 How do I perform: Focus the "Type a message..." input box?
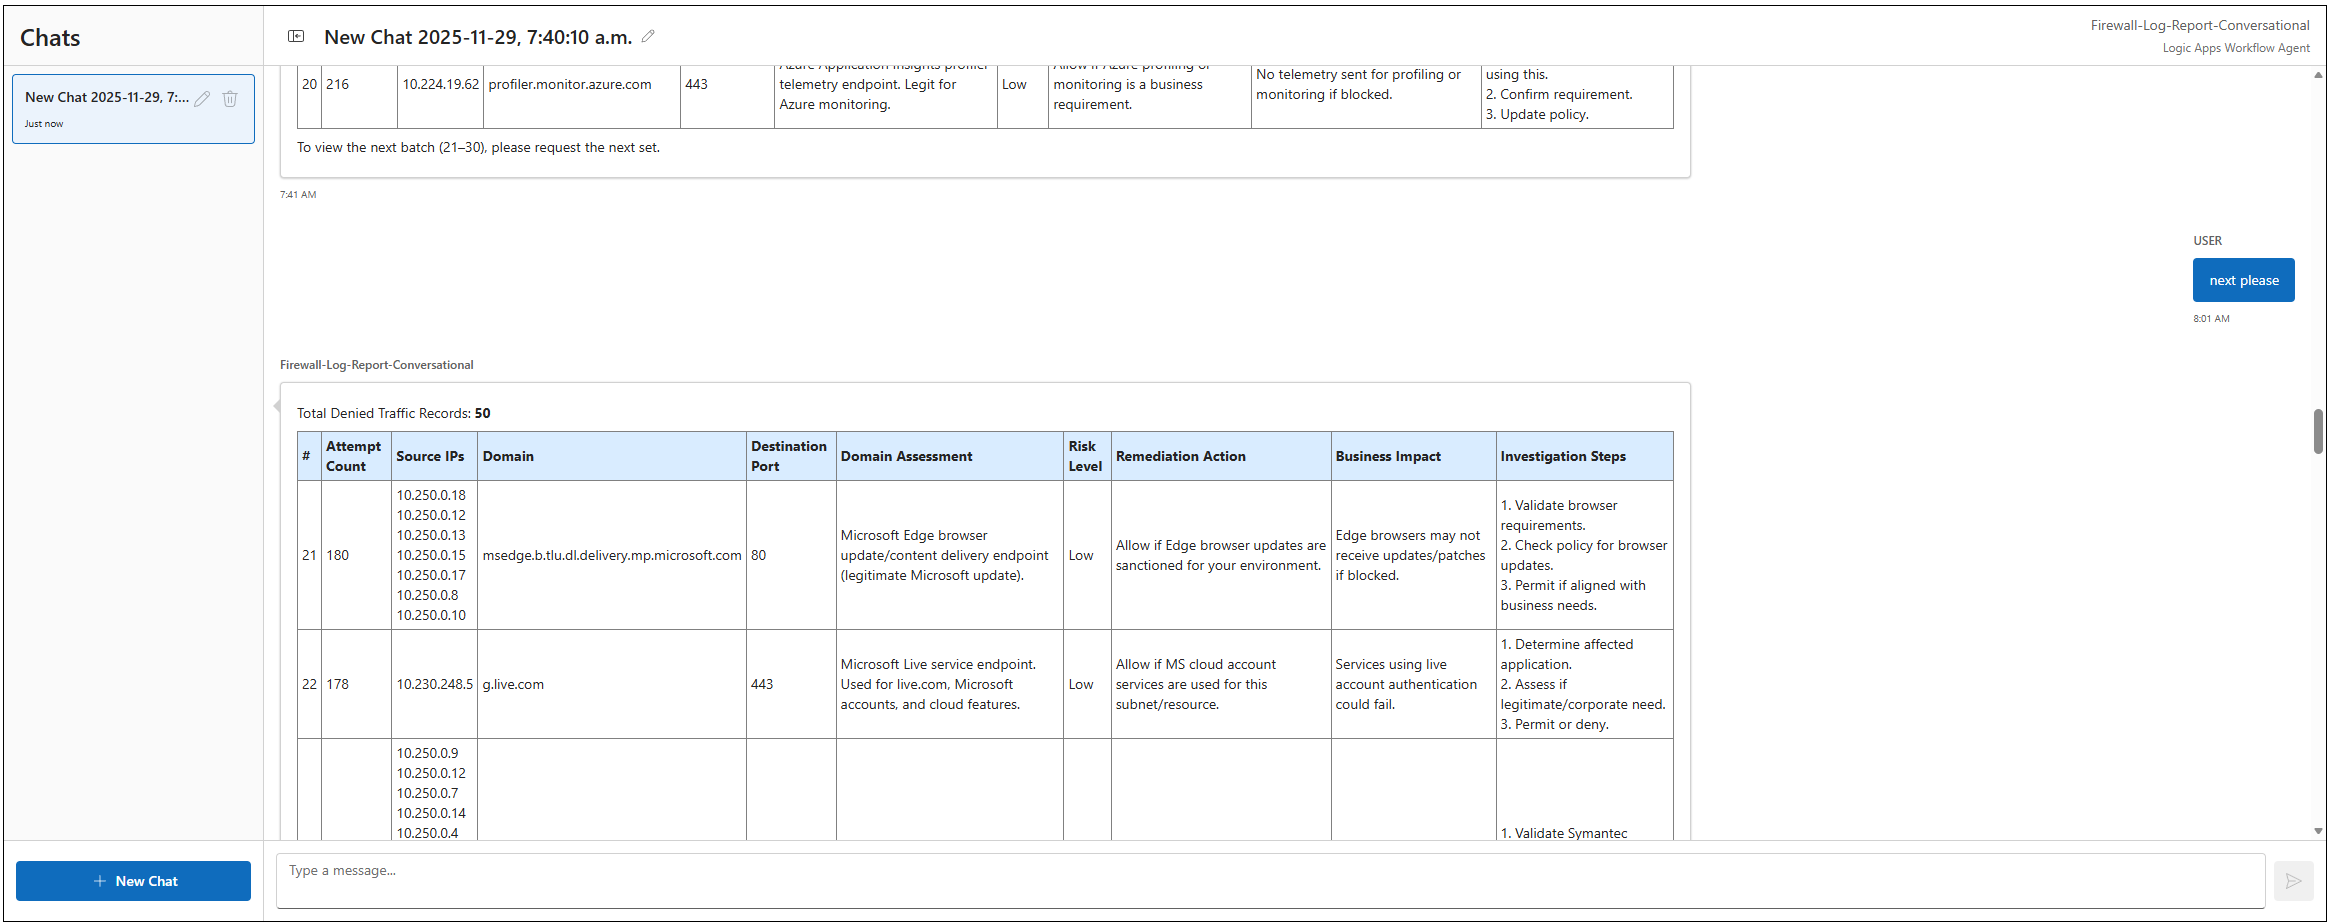(x=1269, y=880)
